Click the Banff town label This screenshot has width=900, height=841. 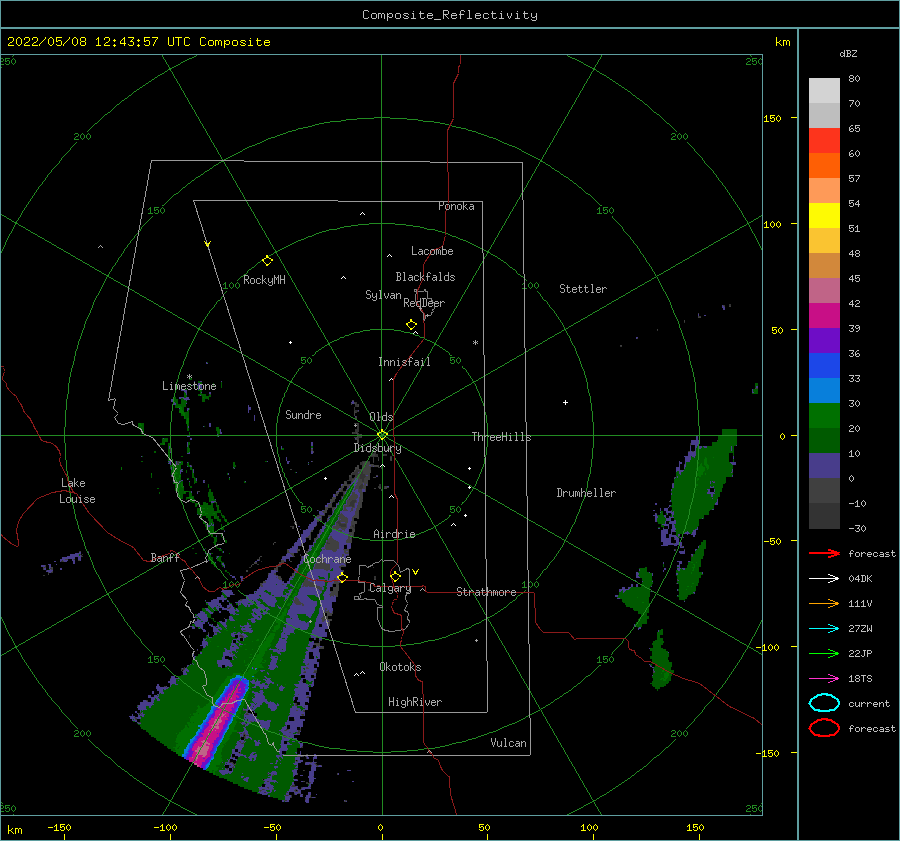[x=165, y=557]
